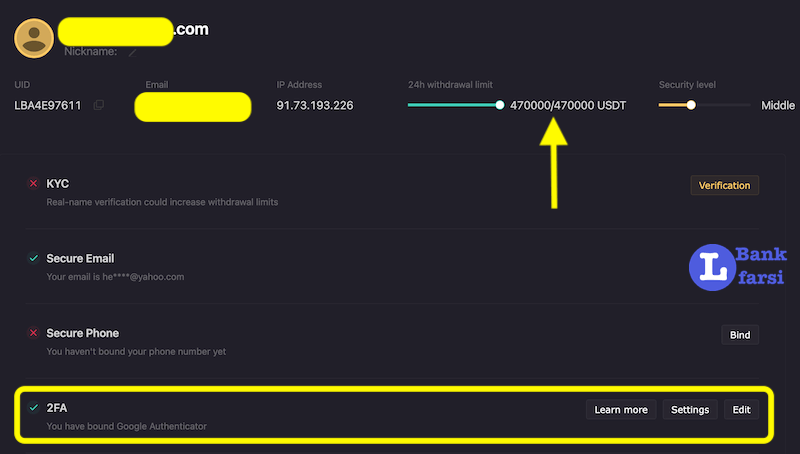Click the pencil icon beside Nickname
The height and width of the screenshot is (454, 800).
pyautogui.click(x=132, y=51)
